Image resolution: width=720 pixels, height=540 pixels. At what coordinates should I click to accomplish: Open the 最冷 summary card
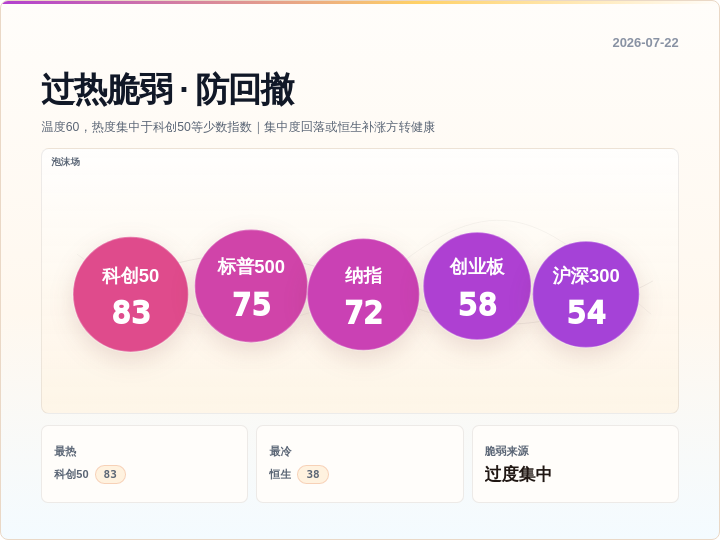click(360, 464)
